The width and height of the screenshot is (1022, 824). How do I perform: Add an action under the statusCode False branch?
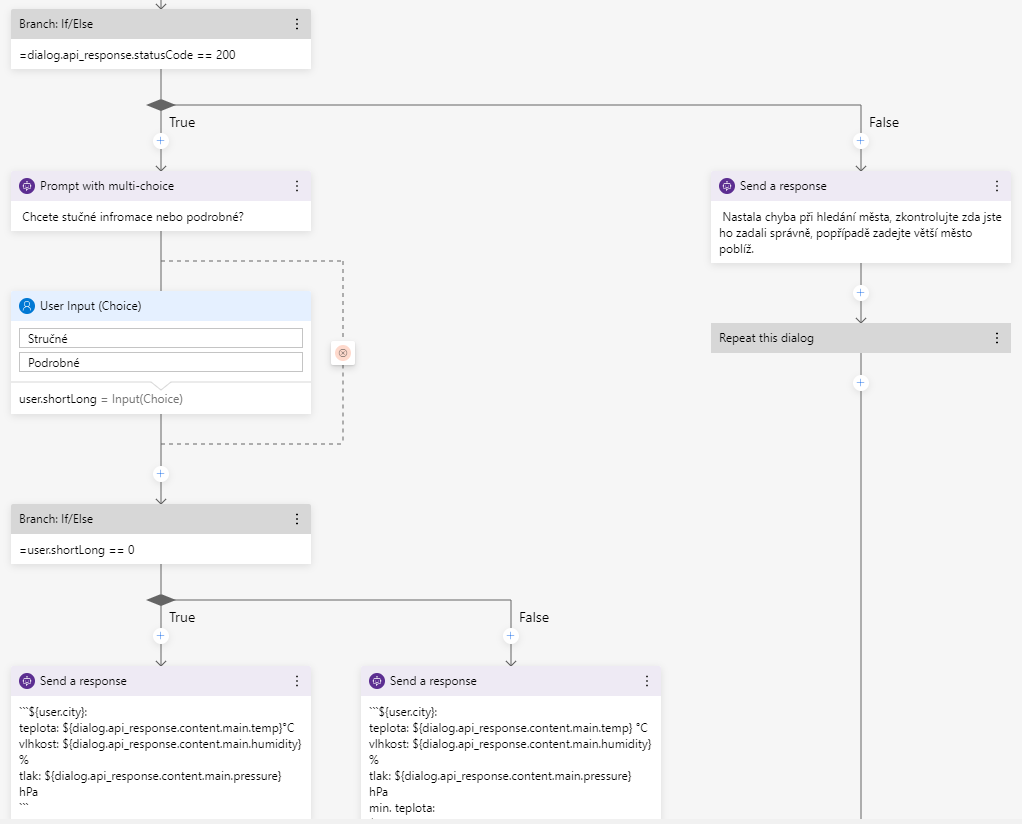(x=861, y=141)
